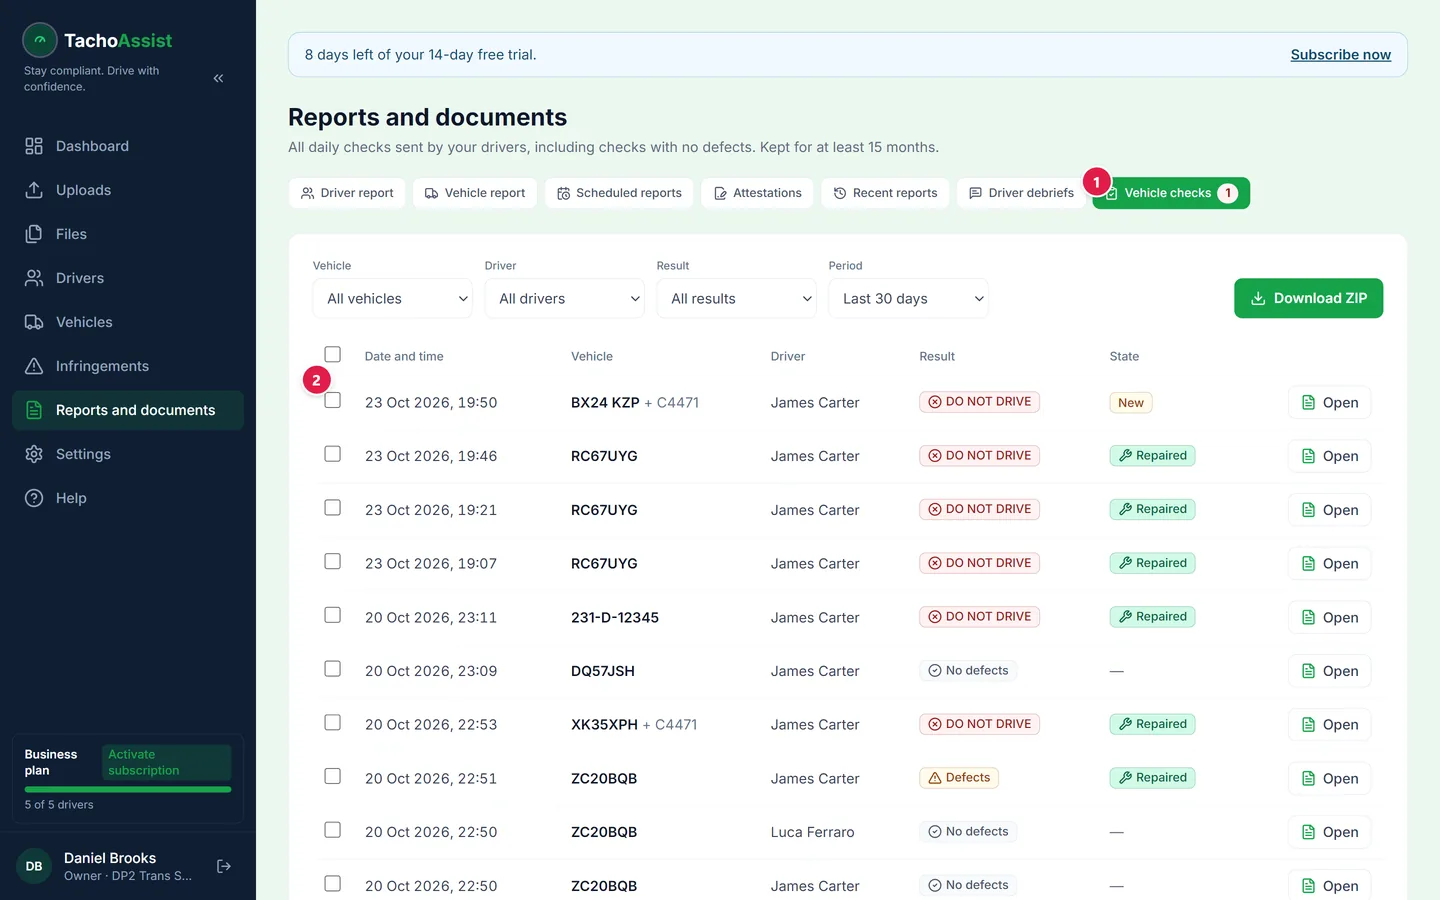
Task: Toggle the select-all checkbox in table header
Action: [x=333, y=354]
